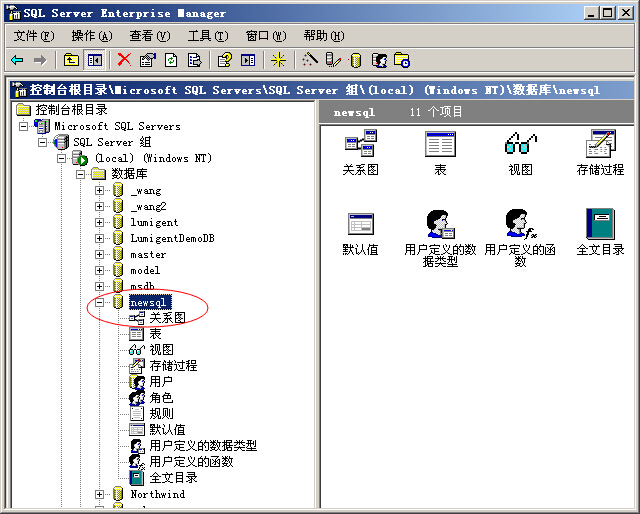
Task: Select the LumigentDemoDB database in tree
Action: pyautogui.click(x=172, y=238)
